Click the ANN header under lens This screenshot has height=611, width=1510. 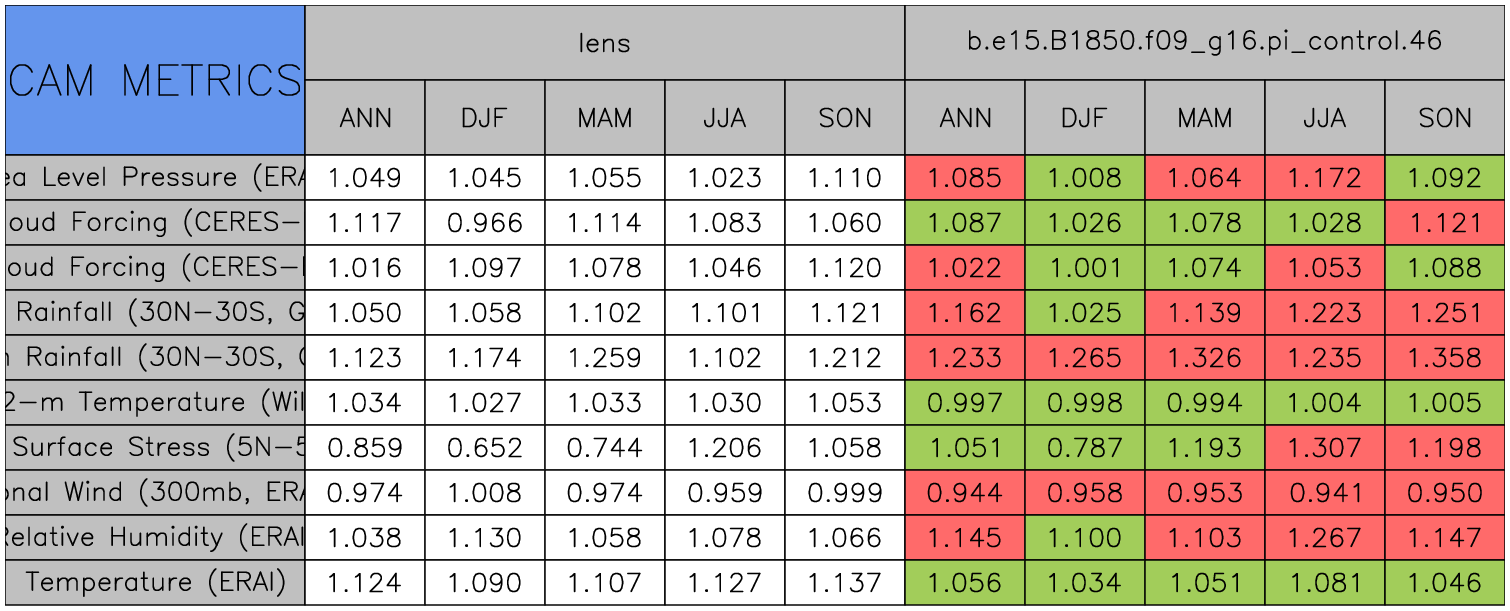(365, 118)
